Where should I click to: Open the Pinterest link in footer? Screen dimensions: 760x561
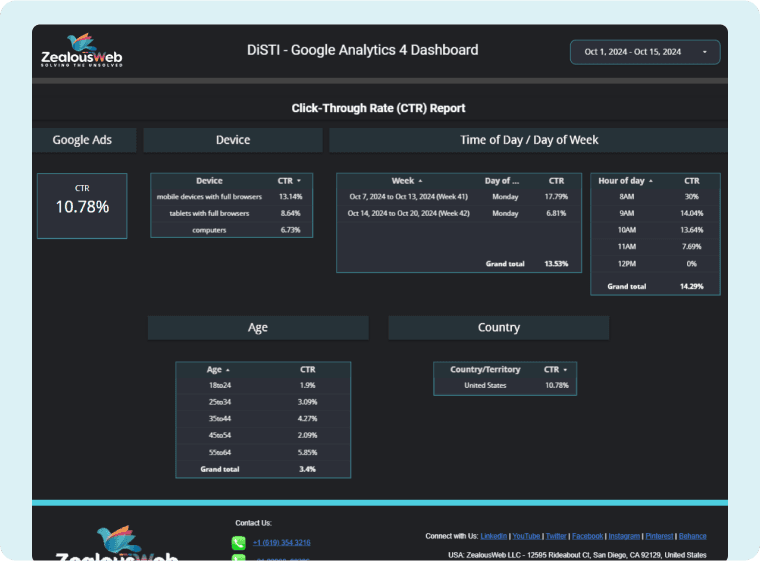pyautogui.click(x=659, y=536)
